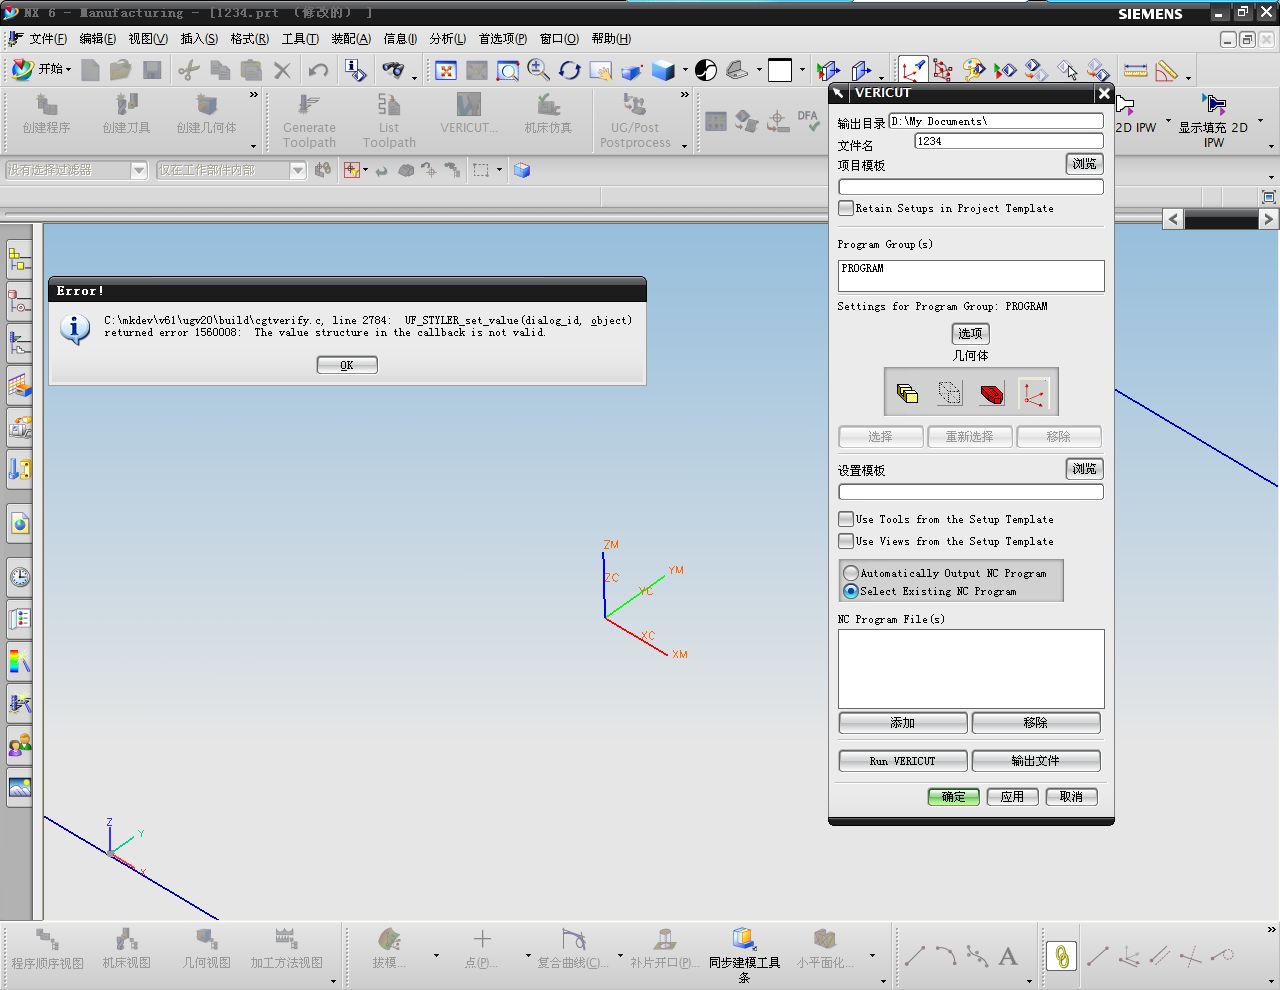Click the 输出目录 output directory field
This screenshot has width=1280, height=990.
[x=996, y=121]
